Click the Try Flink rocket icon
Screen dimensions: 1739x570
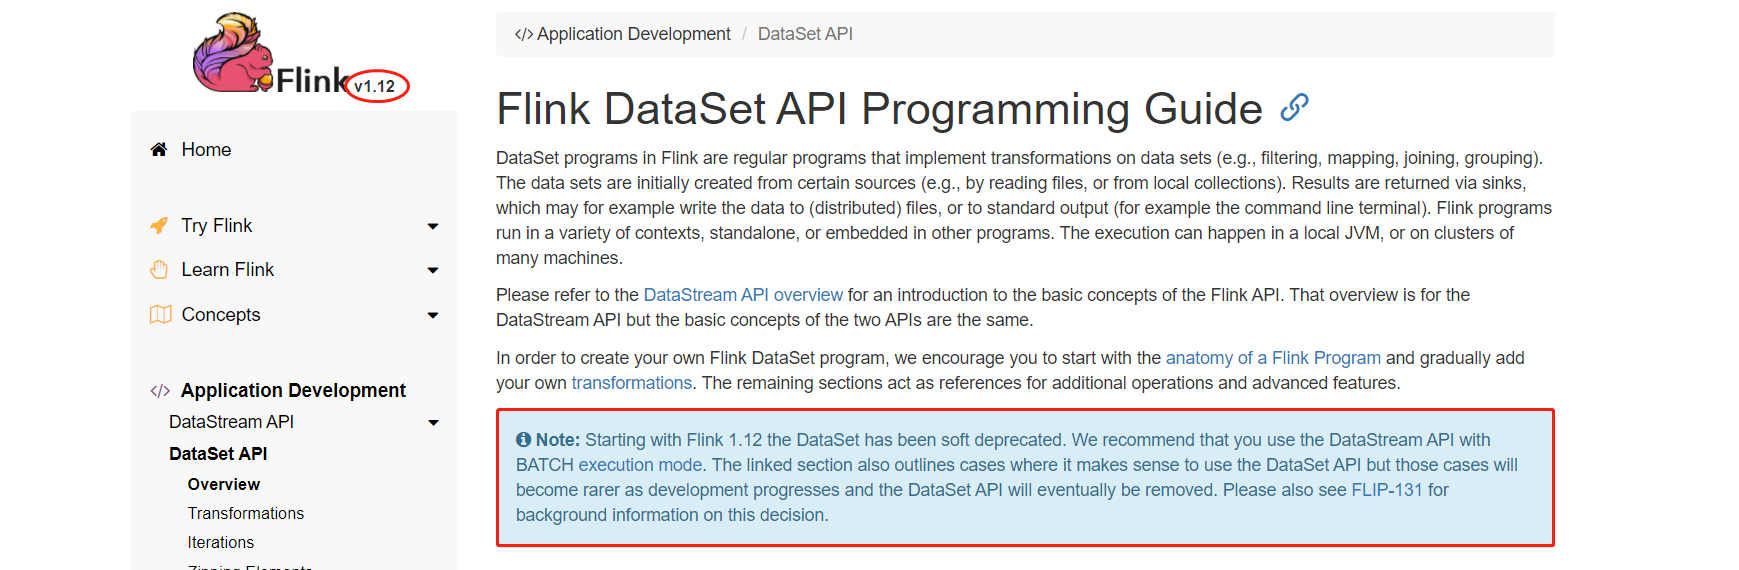click(x=159, y=226)
